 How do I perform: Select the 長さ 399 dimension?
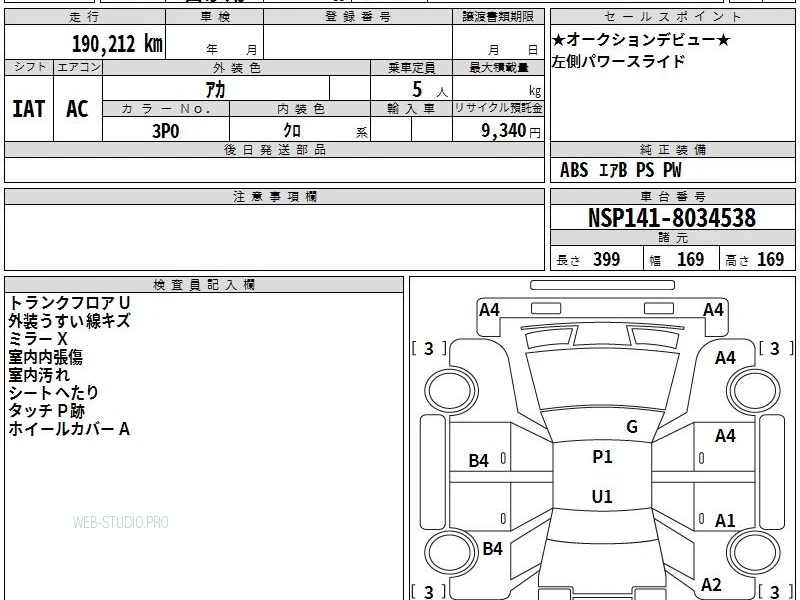588,259
